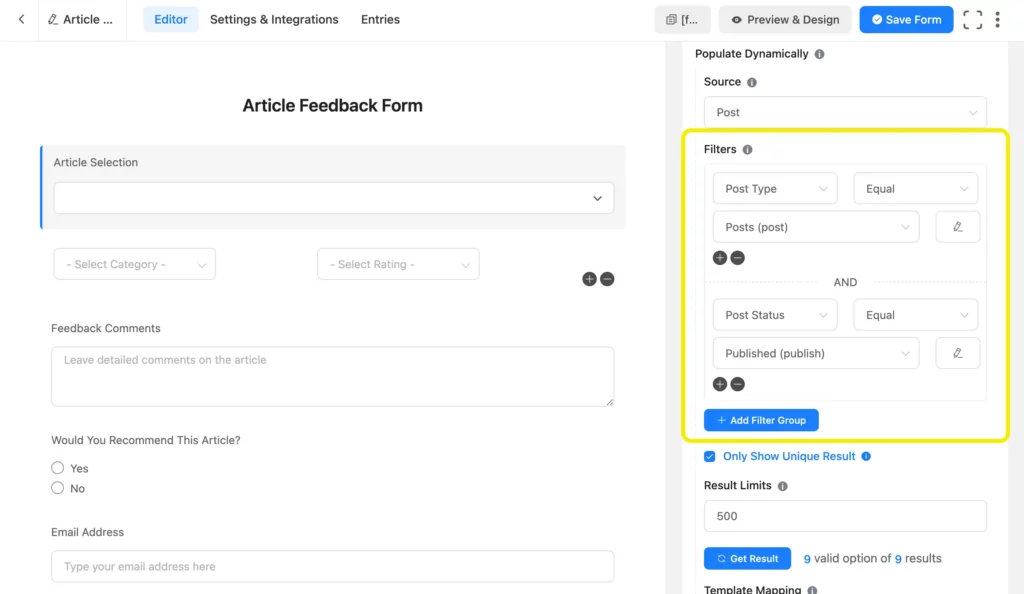The height and width of the screenshot is (594, 1024).
Task: Remove the Post Type filter row
Action: 737,258
